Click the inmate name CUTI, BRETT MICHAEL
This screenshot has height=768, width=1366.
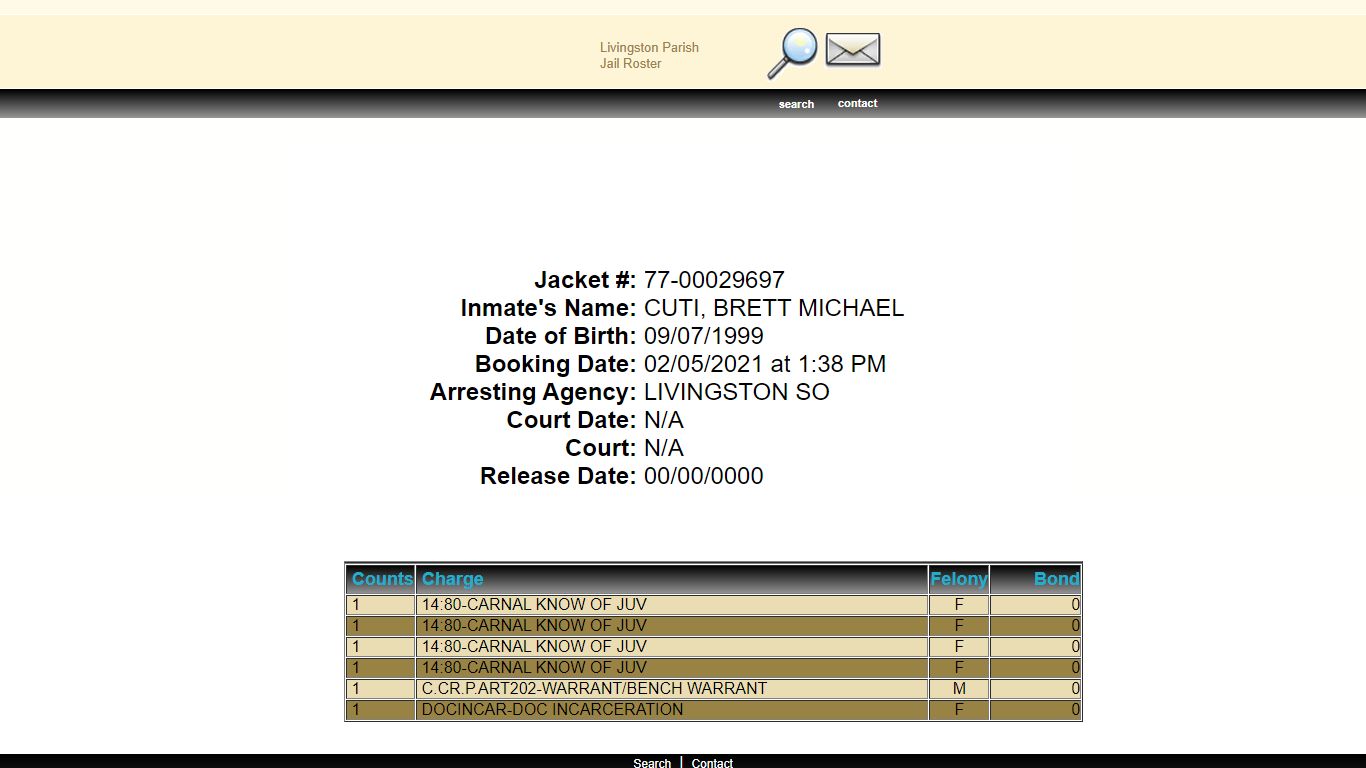tap(774, 308)
